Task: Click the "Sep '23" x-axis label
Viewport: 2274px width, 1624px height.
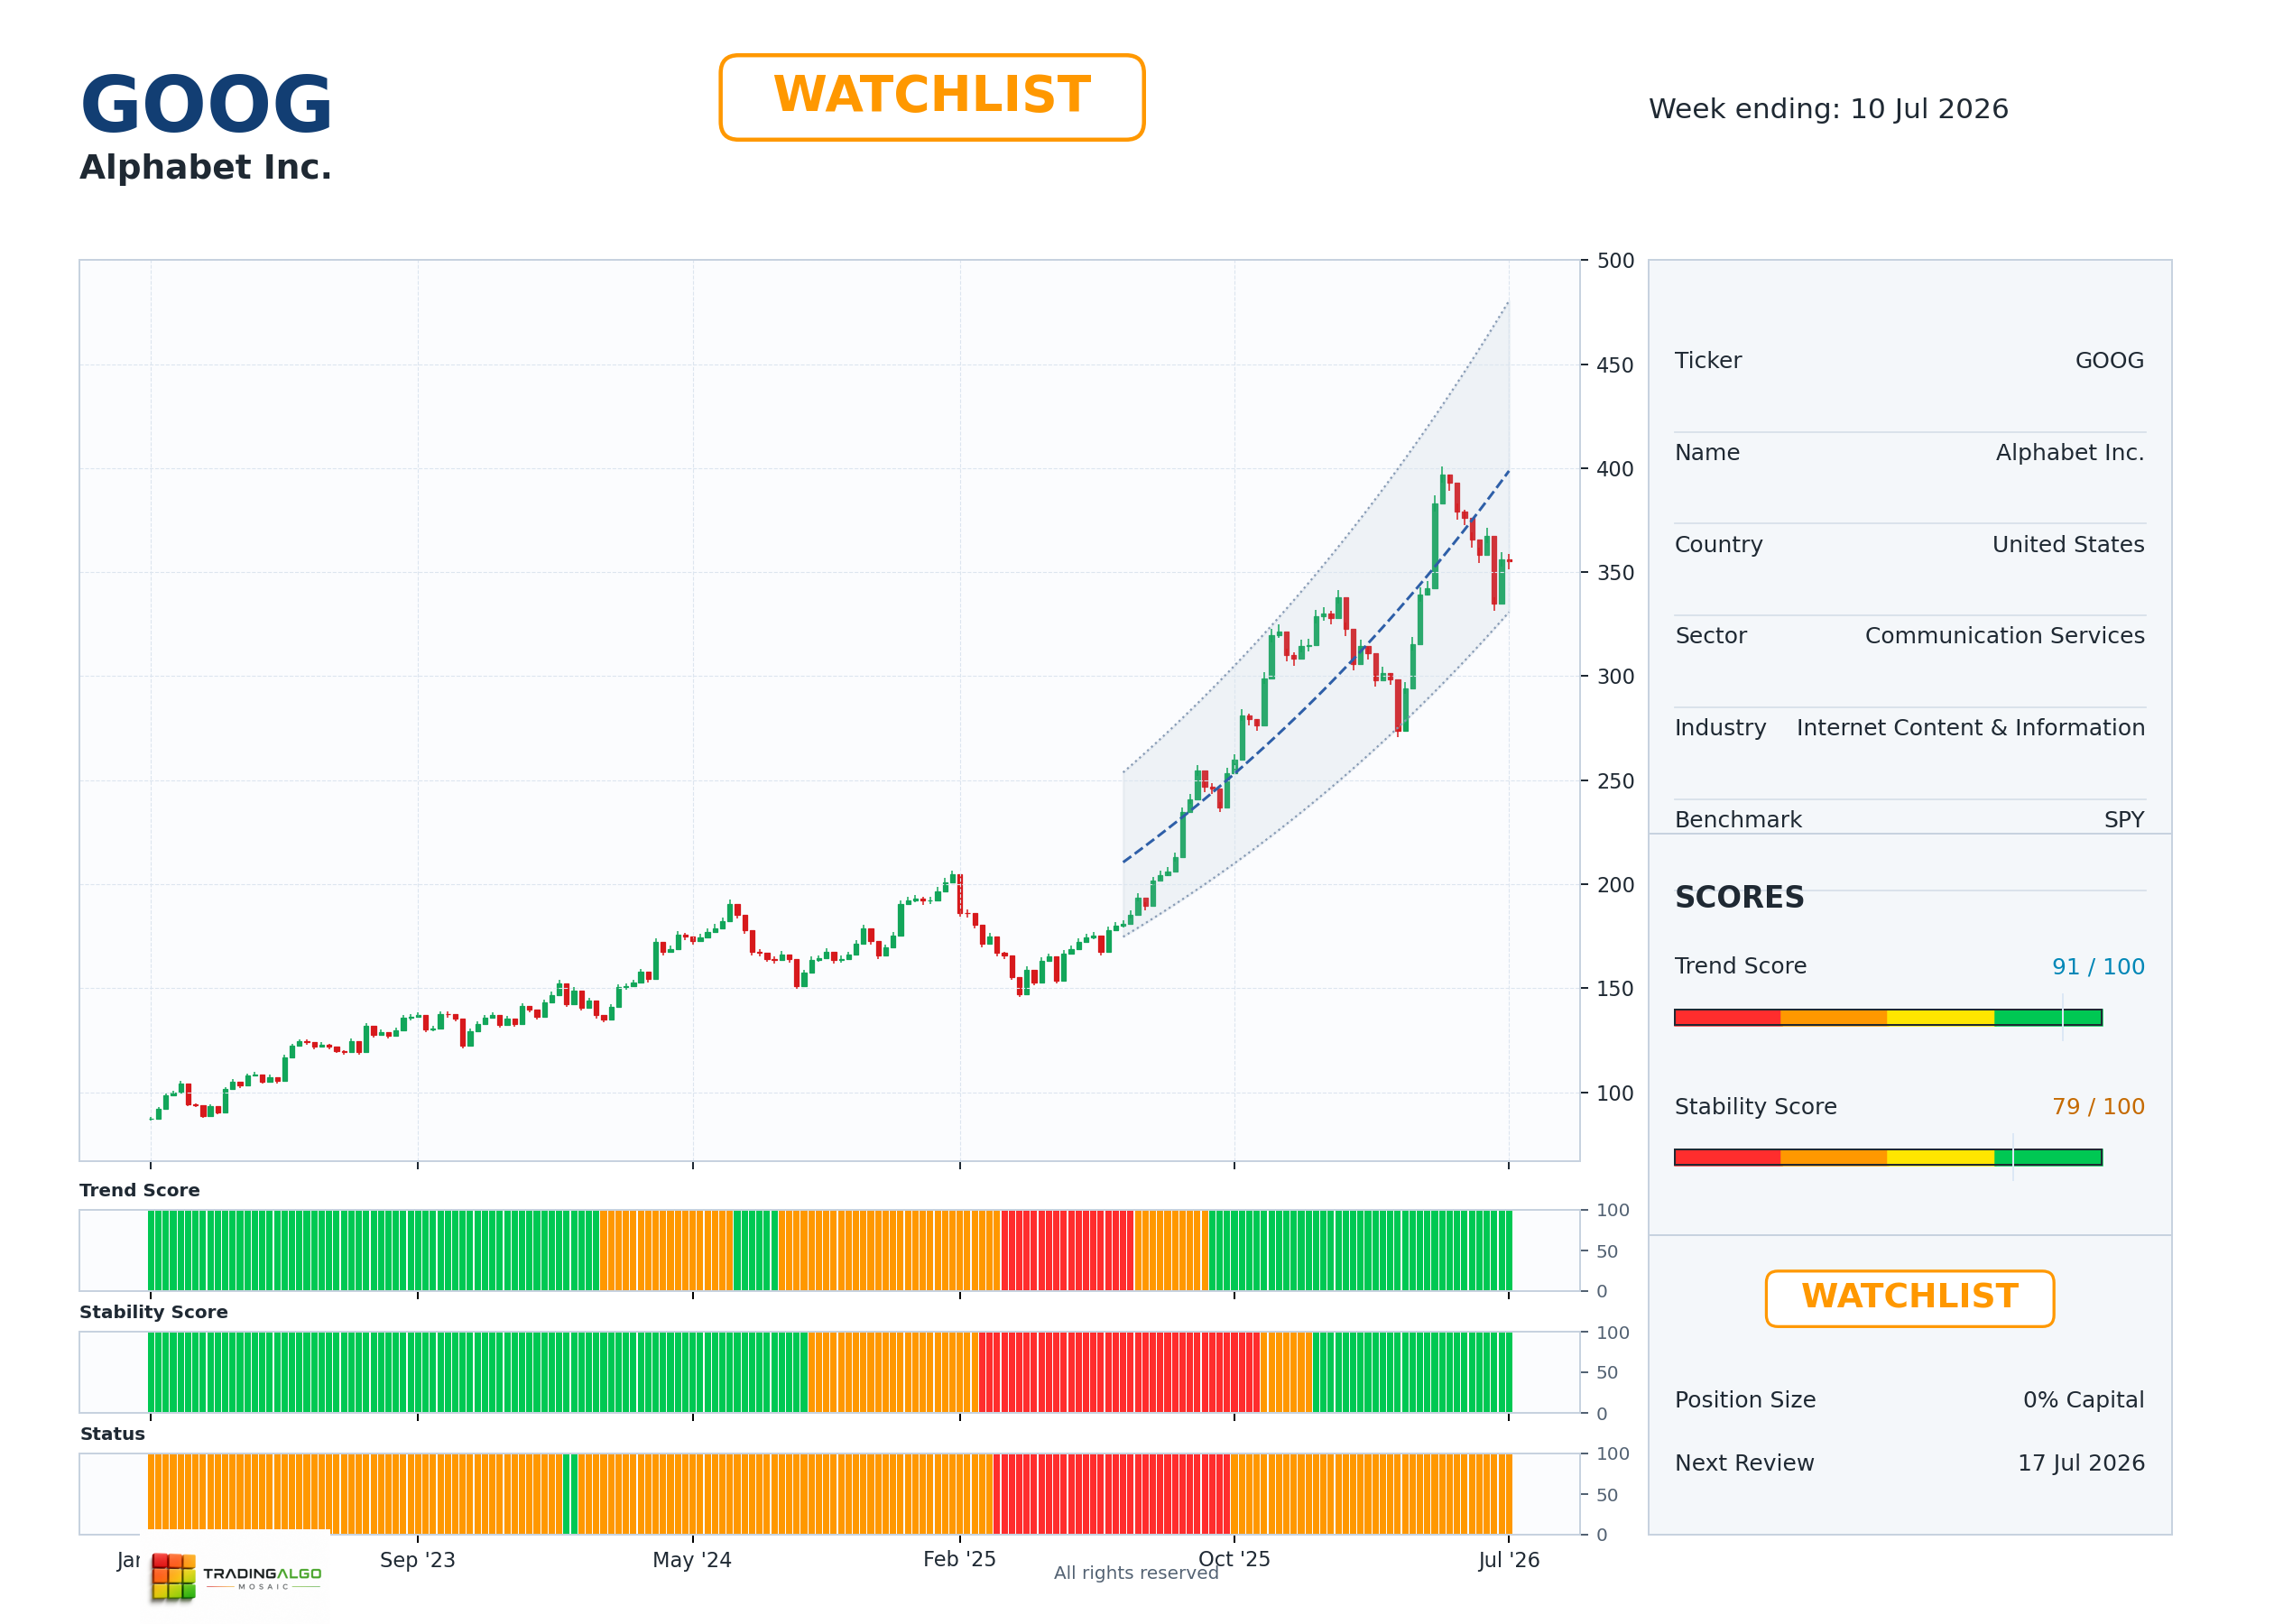Action: pyautogui.click(x=417, y=1560)
